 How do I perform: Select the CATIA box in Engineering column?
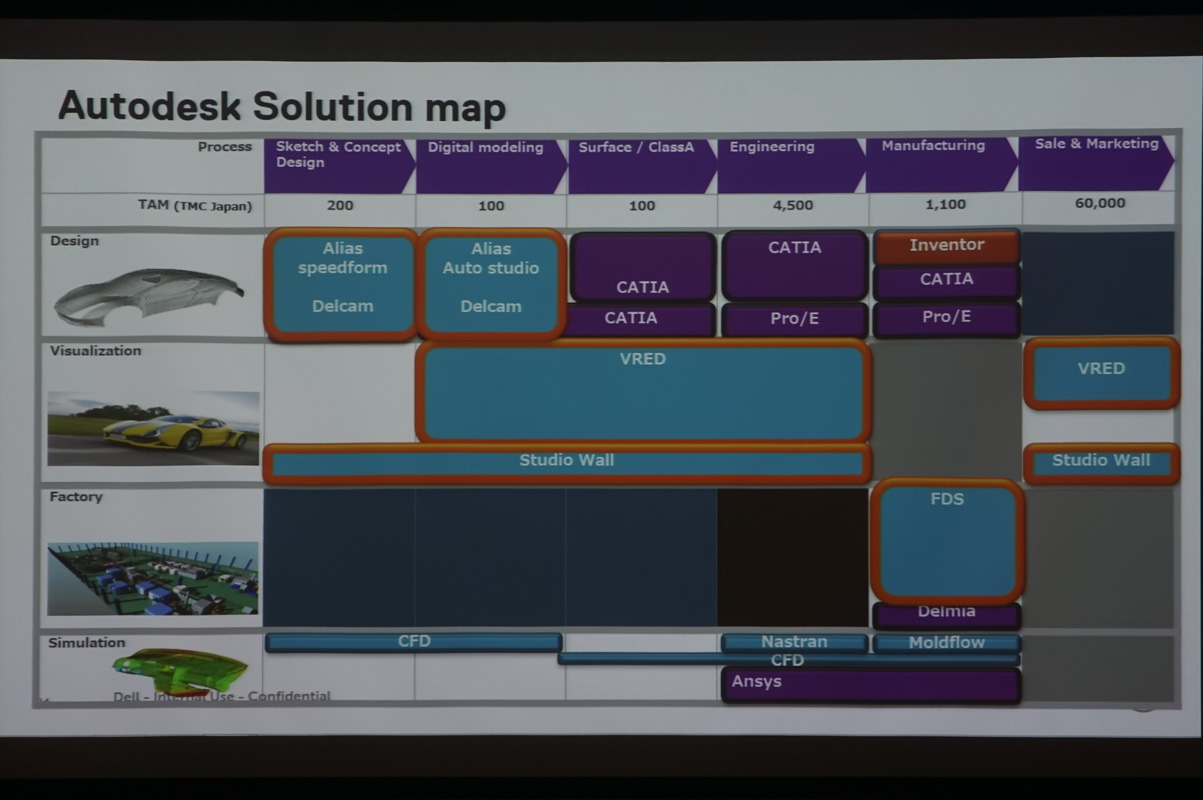pos(794,265)
